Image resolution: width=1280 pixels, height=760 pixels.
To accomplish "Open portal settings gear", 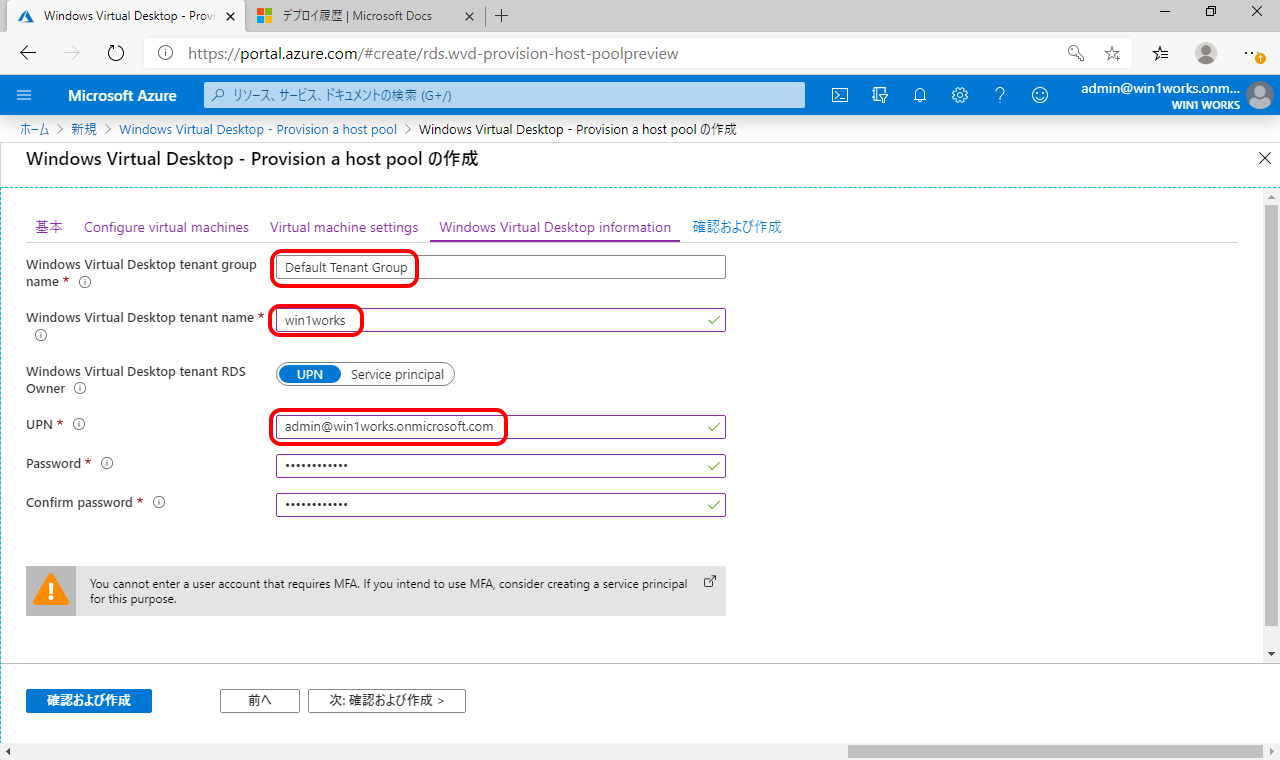I will (x=960, y=95).
